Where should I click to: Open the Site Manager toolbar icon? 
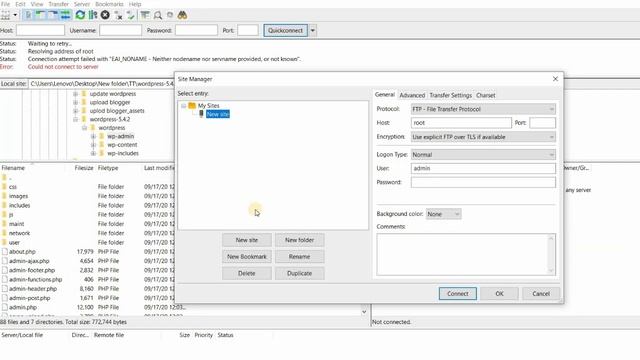5,15
